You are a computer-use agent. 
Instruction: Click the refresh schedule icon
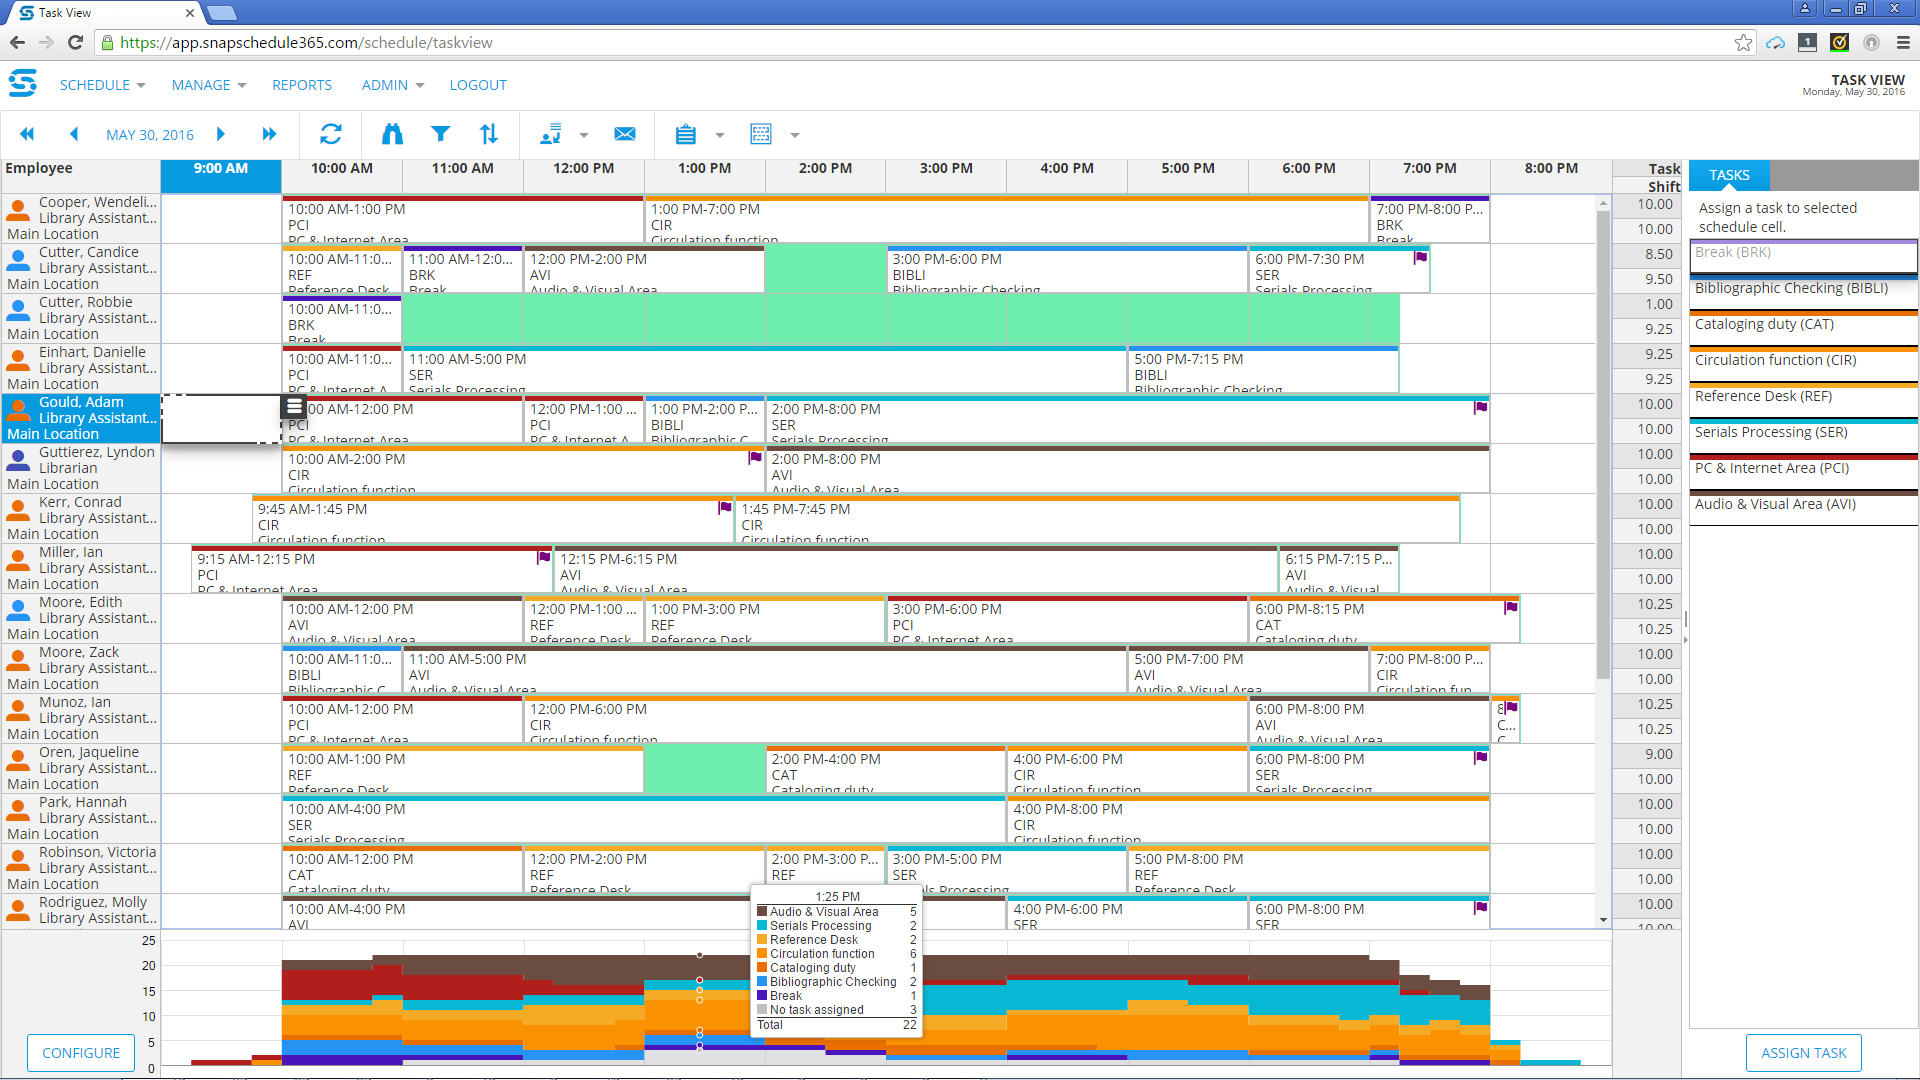[x=331, y=134]
